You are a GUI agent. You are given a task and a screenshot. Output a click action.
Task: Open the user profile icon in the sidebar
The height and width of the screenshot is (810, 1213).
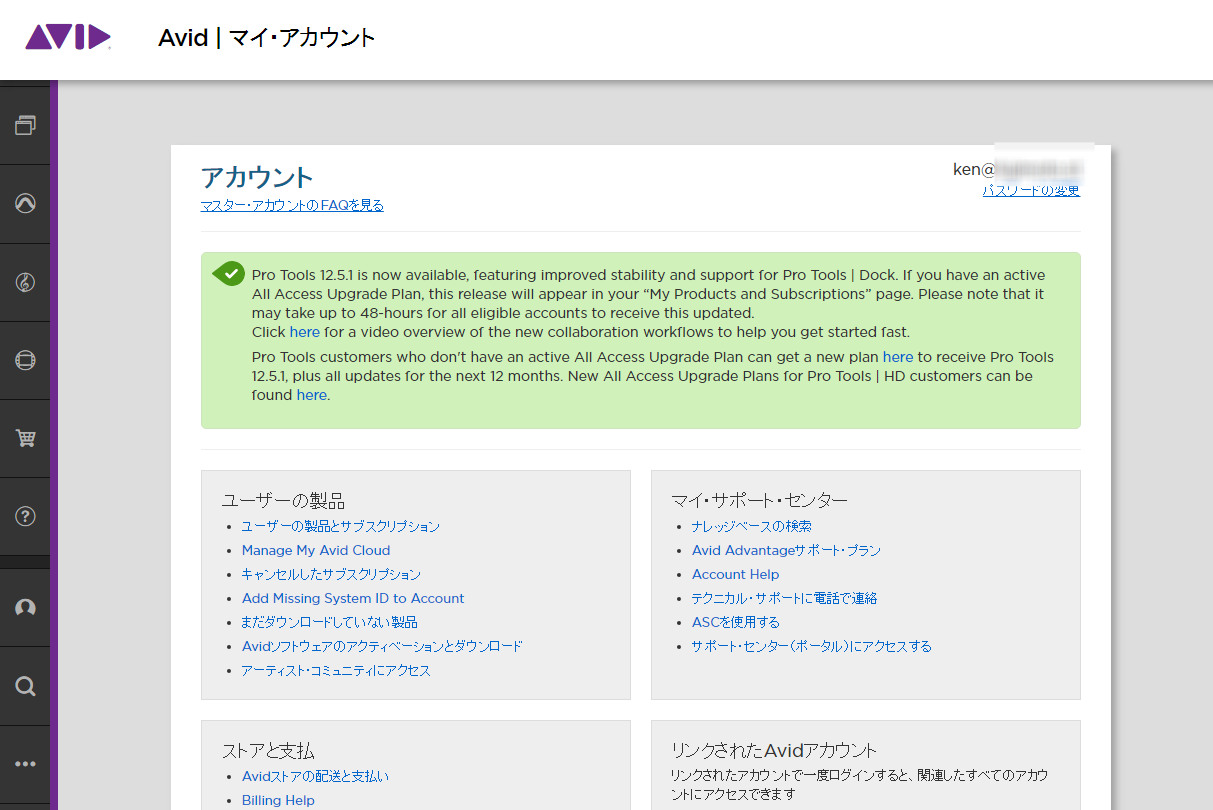[26, 608]
